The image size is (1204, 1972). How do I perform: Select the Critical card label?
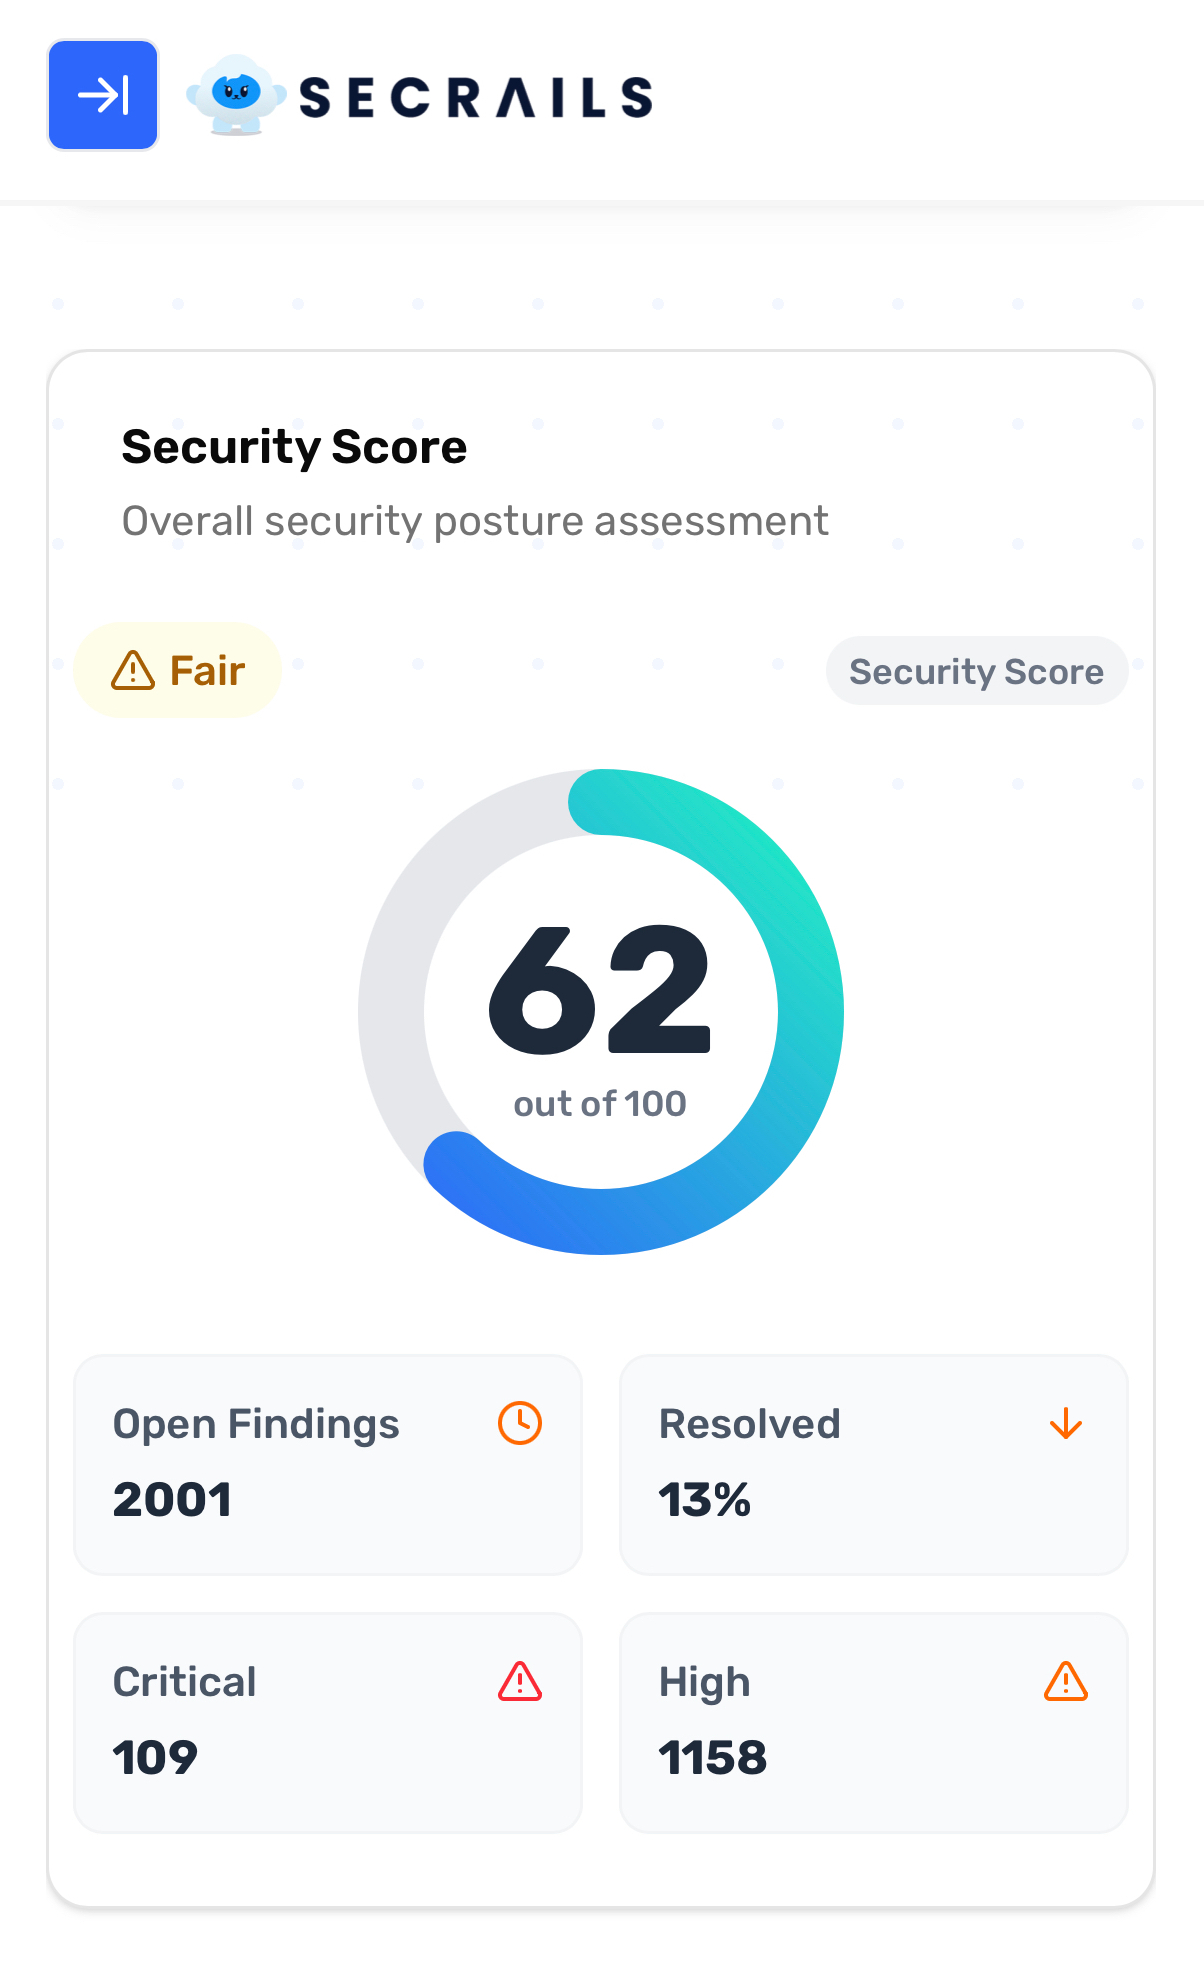coord(185,1682)
